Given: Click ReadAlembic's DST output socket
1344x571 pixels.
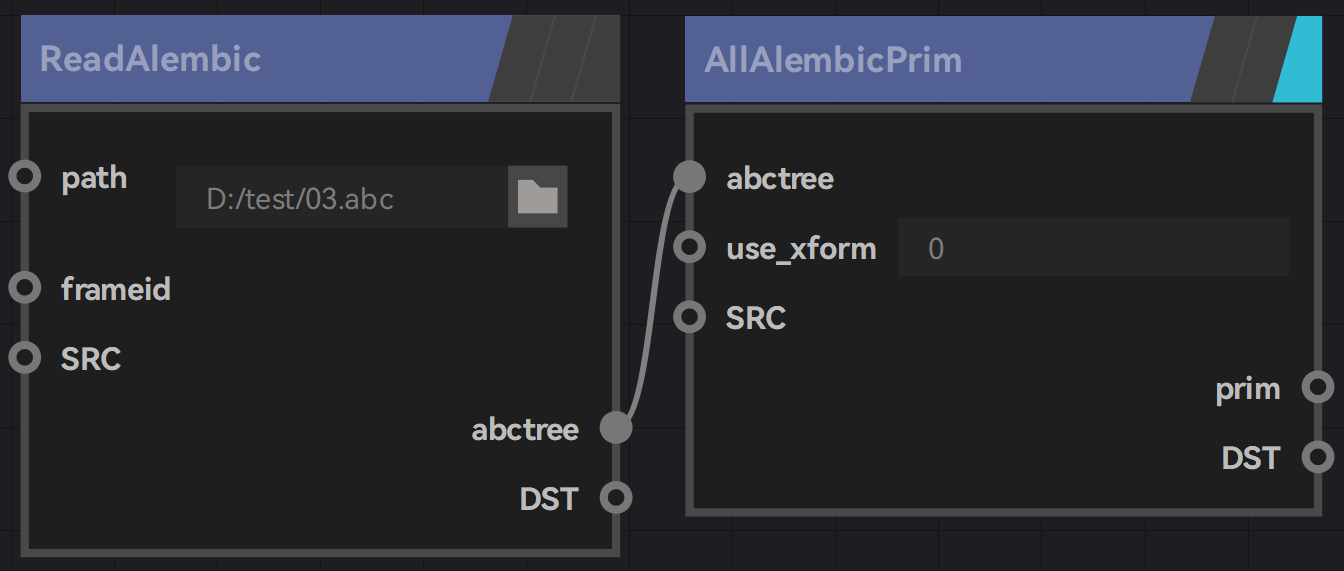Looking at the screenshot, I should pos(616,497).
